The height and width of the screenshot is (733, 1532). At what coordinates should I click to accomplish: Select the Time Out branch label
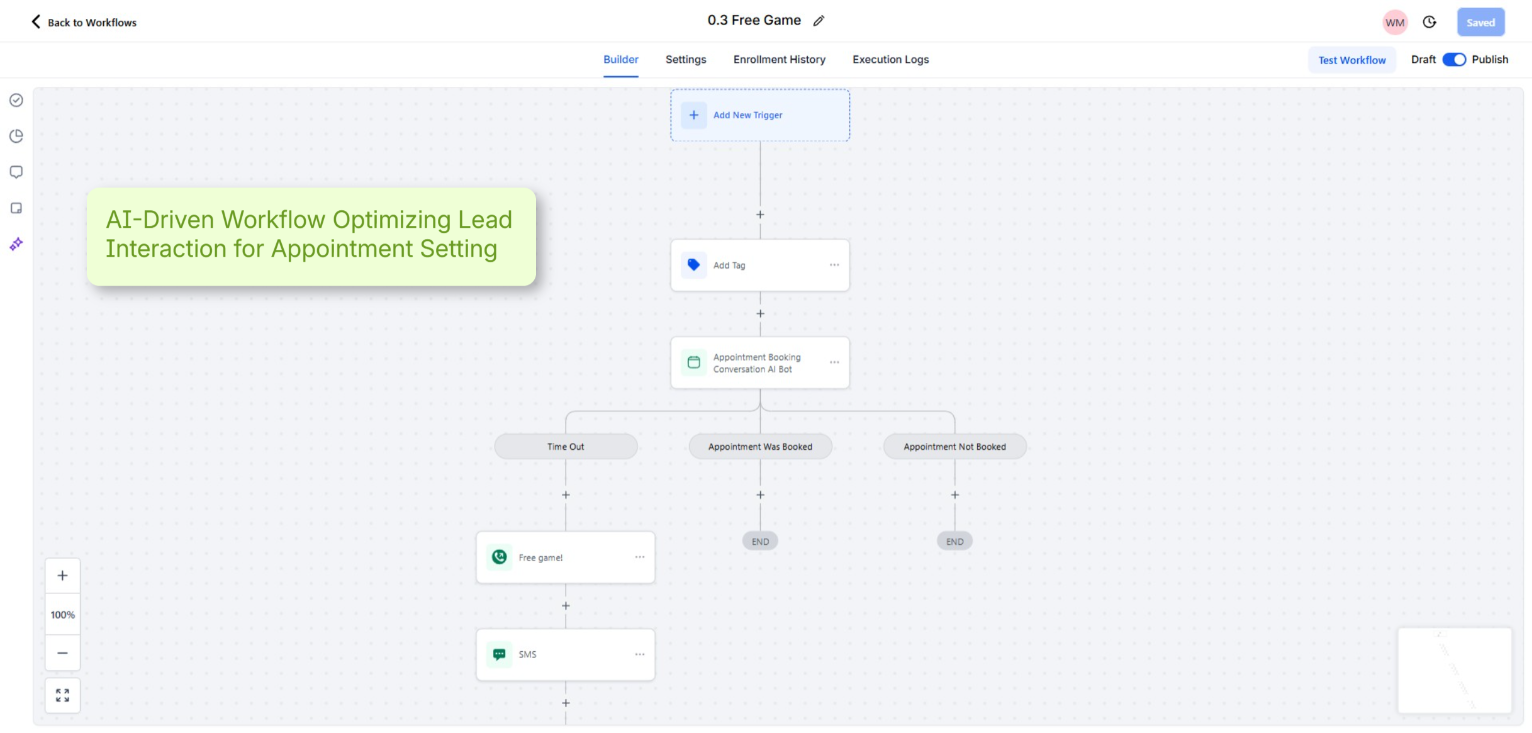[x=565, y=447]
